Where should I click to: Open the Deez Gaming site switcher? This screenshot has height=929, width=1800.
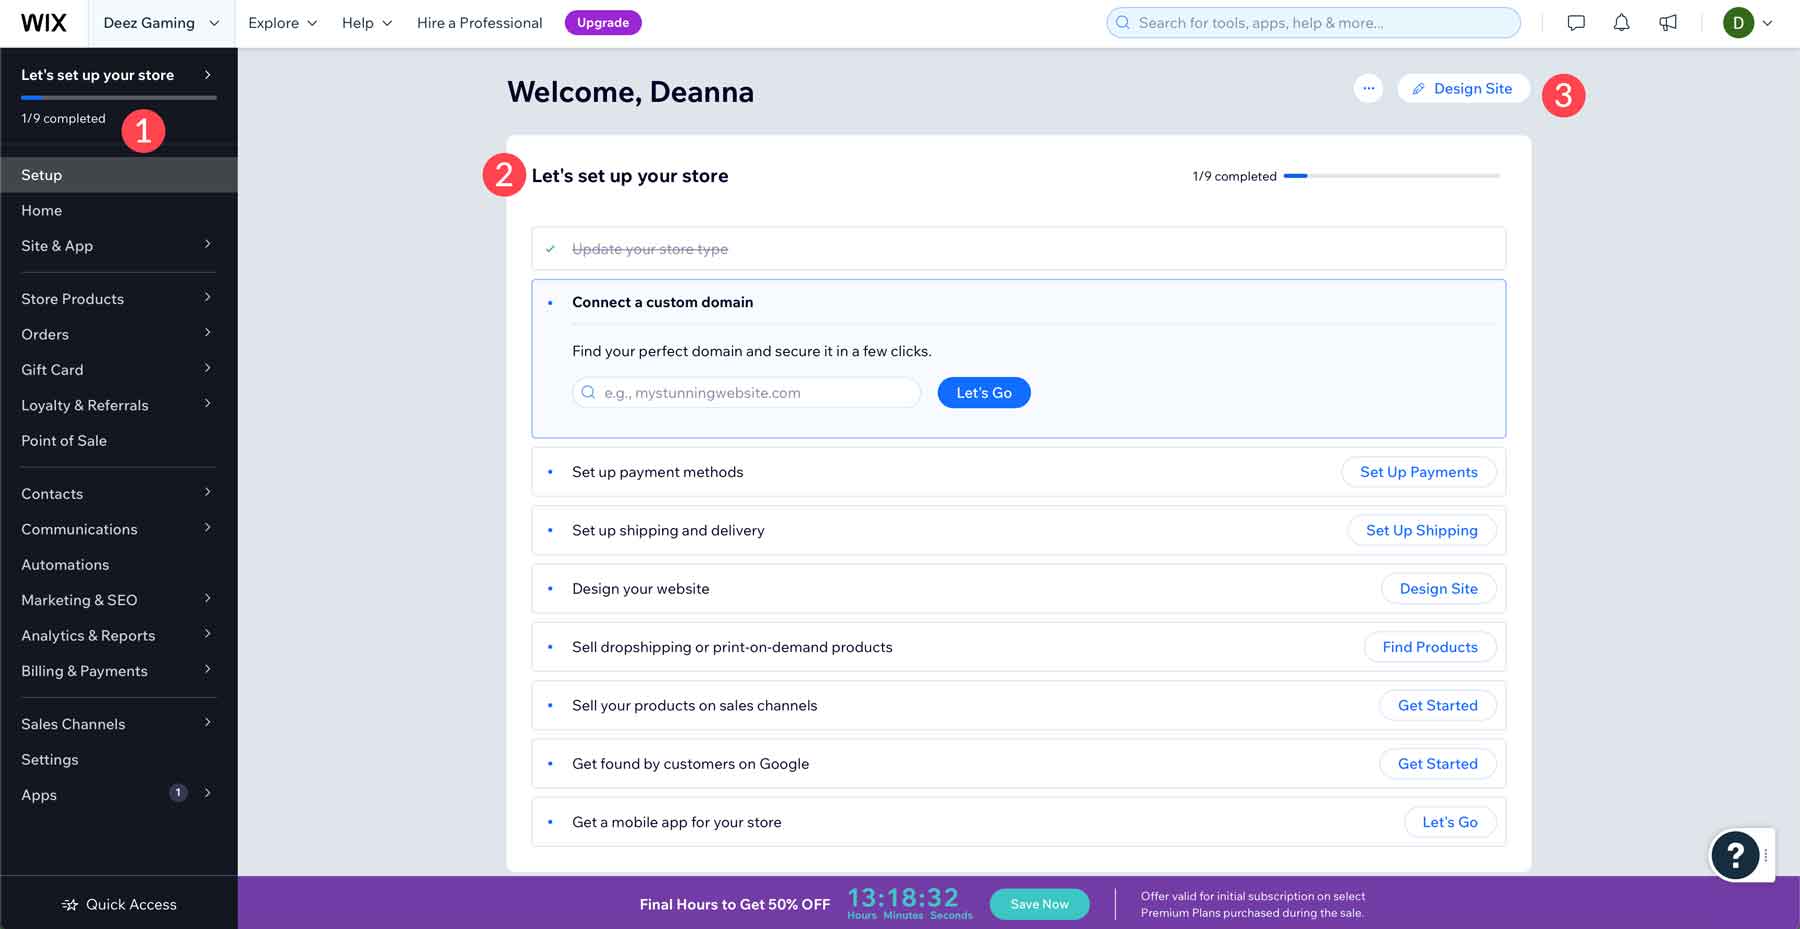[160, 22]
